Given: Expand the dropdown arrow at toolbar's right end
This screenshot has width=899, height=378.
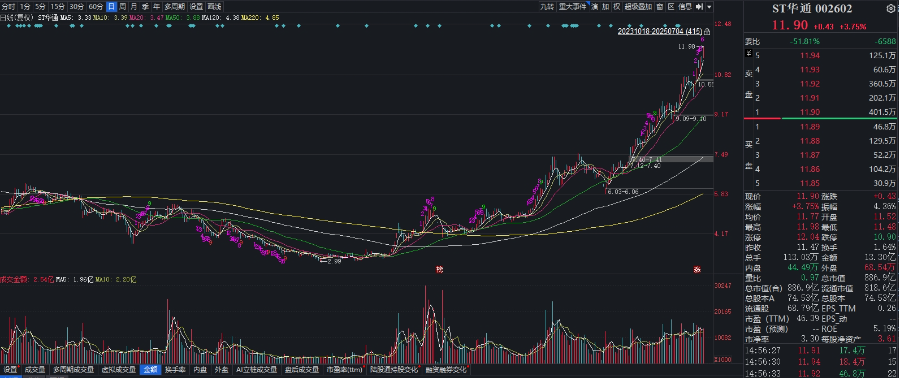Looking at the screenshot, I should tap(709, 7).
